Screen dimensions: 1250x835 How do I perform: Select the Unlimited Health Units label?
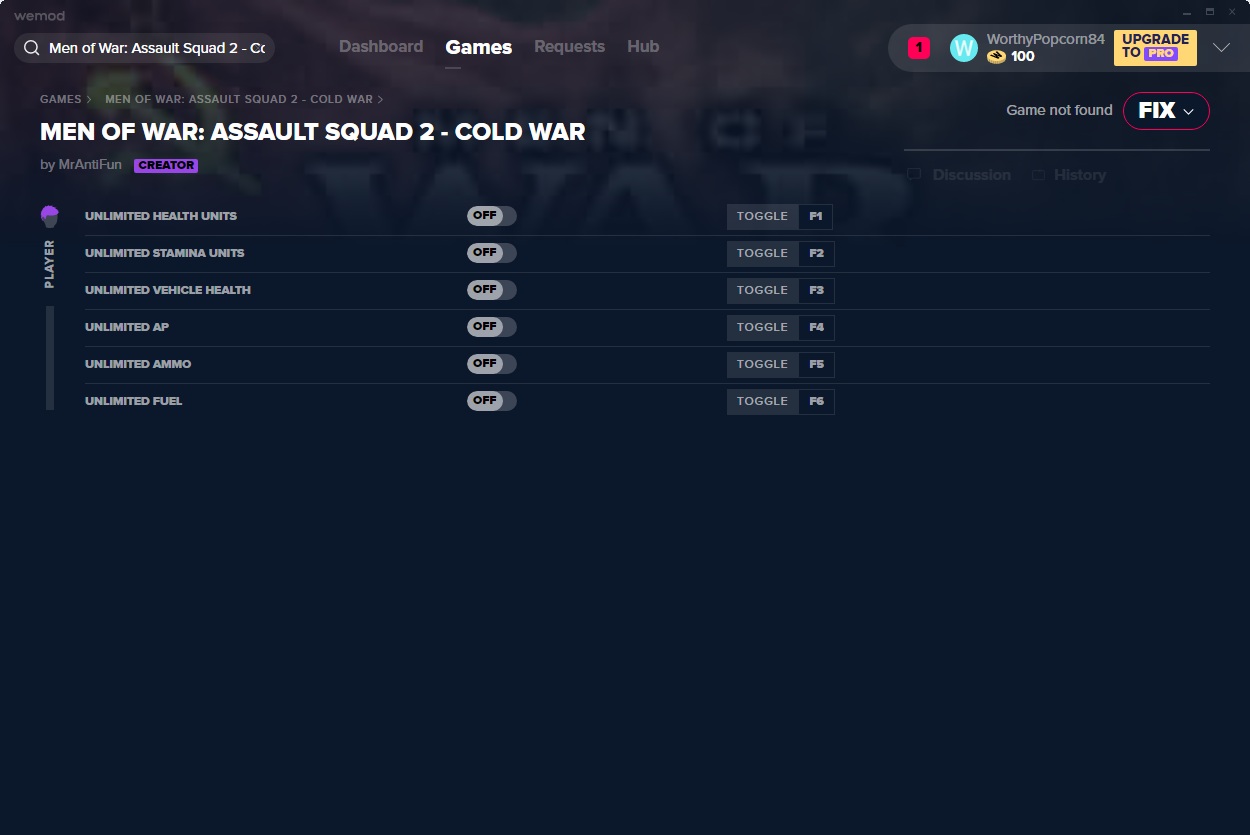[161, 216]
